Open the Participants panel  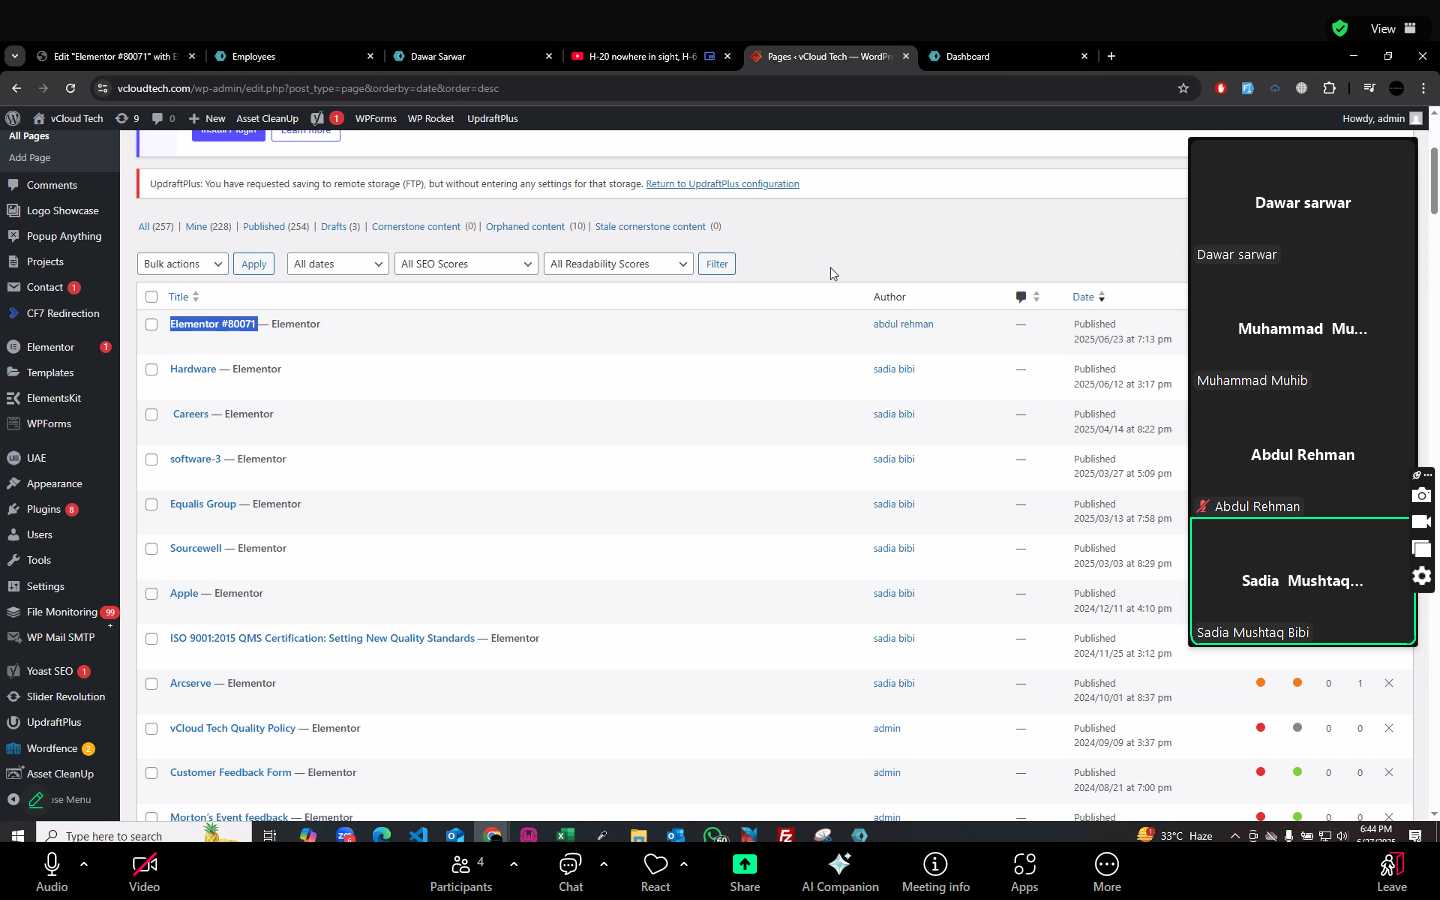click(x=461, y=872)
